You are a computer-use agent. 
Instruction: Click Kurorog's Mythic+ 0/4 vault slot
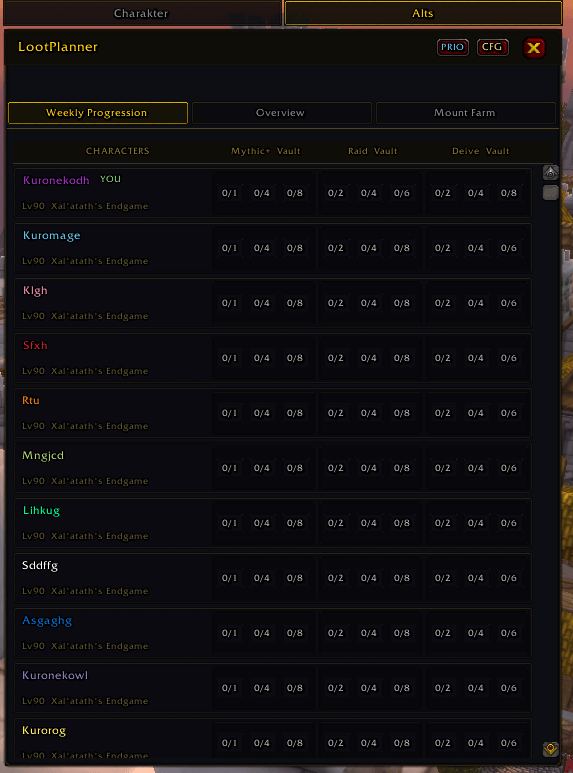(x=261, y=743)
